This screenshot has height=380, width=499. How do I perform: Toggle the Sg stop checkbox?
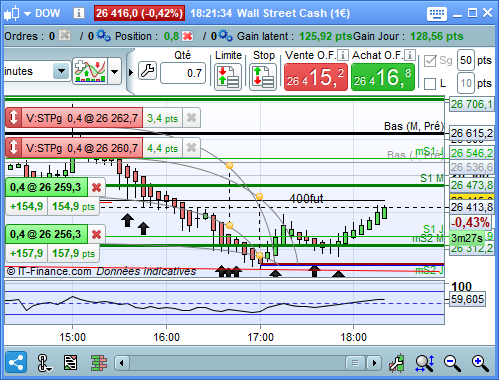(430, 61)
